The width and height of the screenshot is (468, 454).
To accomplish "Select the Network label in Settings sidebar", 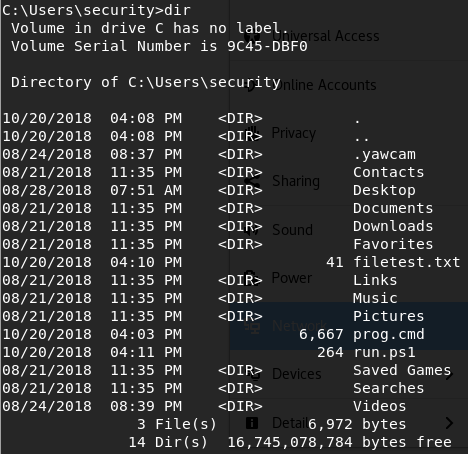I will (299, 326).
